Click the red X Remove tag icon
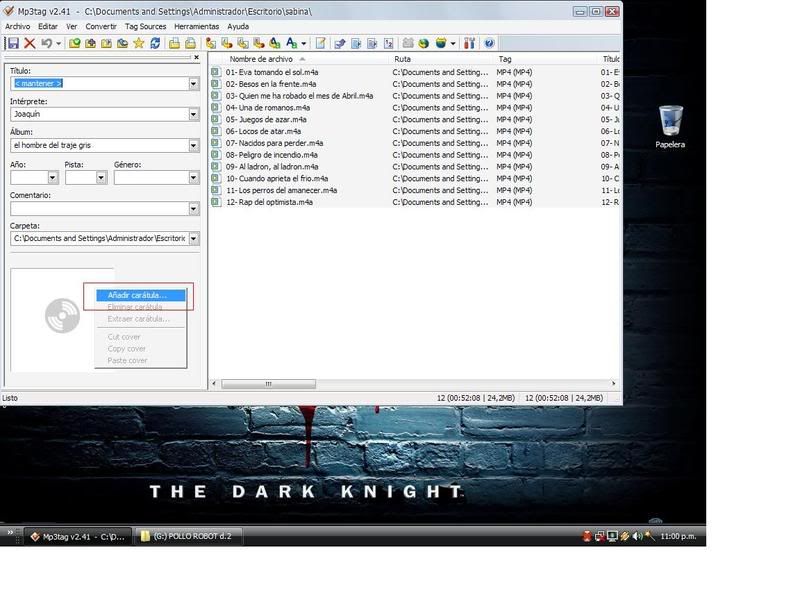Screen dimensions: 800x600 coord(30,43)
